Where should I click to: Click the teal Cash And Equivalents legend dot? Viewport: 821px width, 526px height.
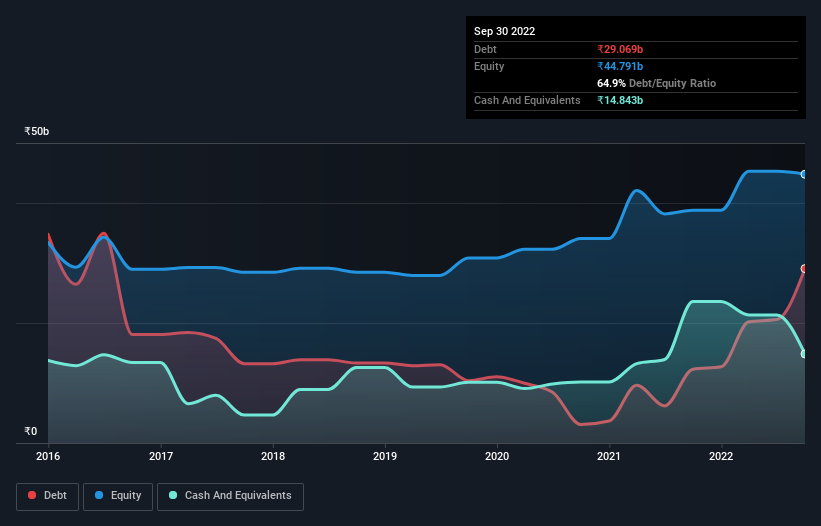tap(173, 495)
